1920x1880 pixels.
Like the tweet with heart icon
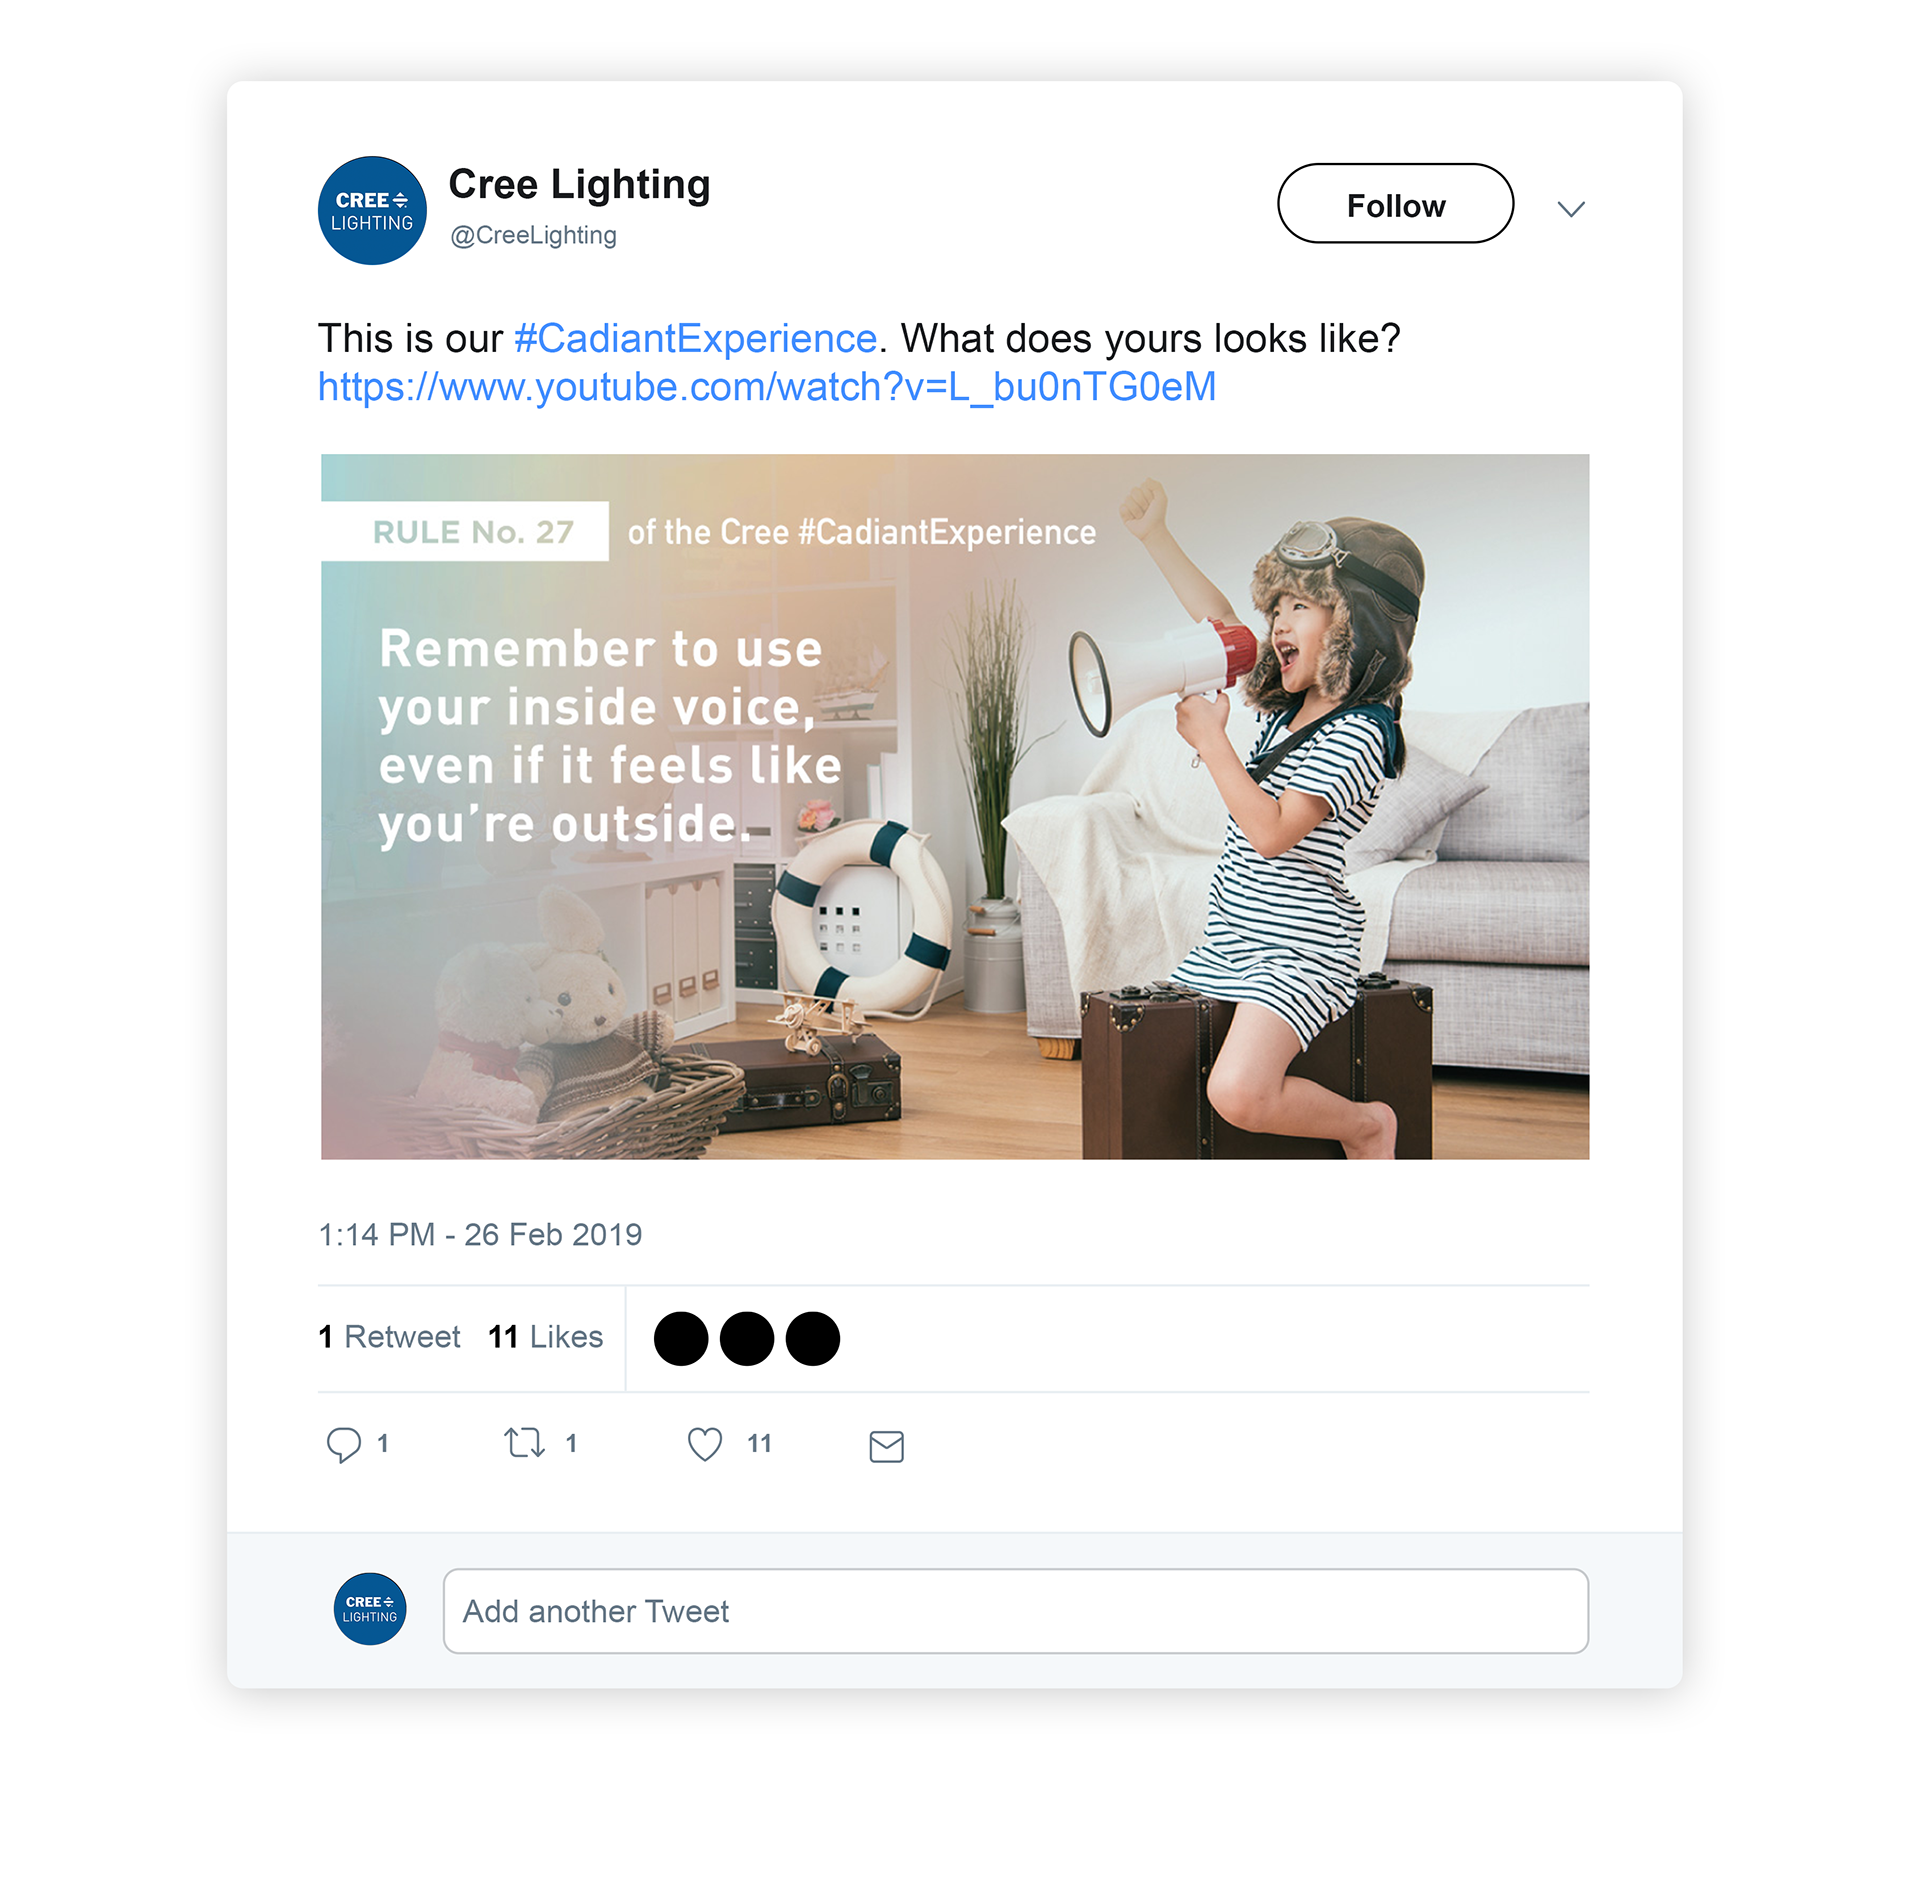coord(705,1444)
